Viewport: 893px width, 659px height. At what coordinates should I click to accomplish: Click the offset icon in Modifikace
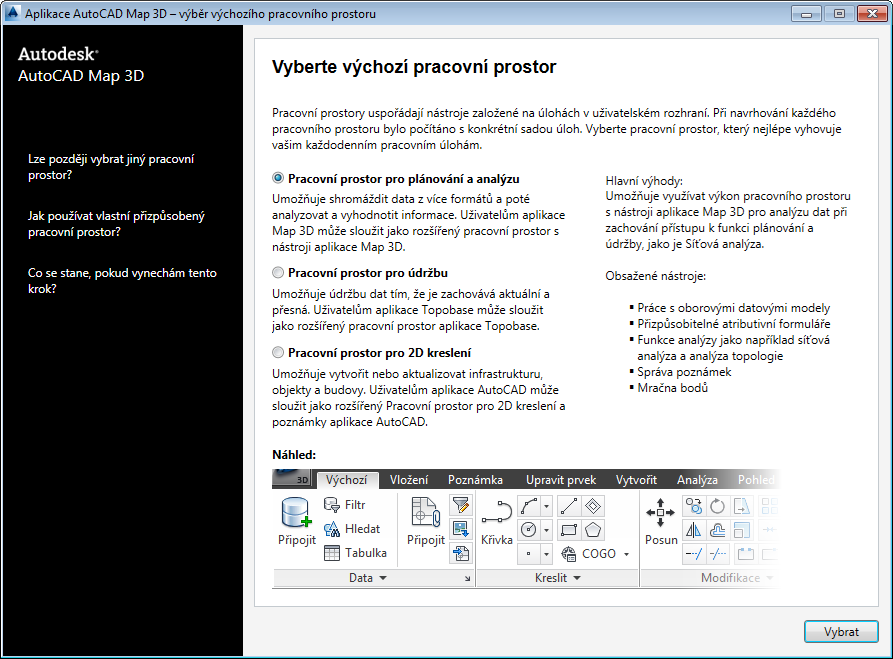point(718,530)
